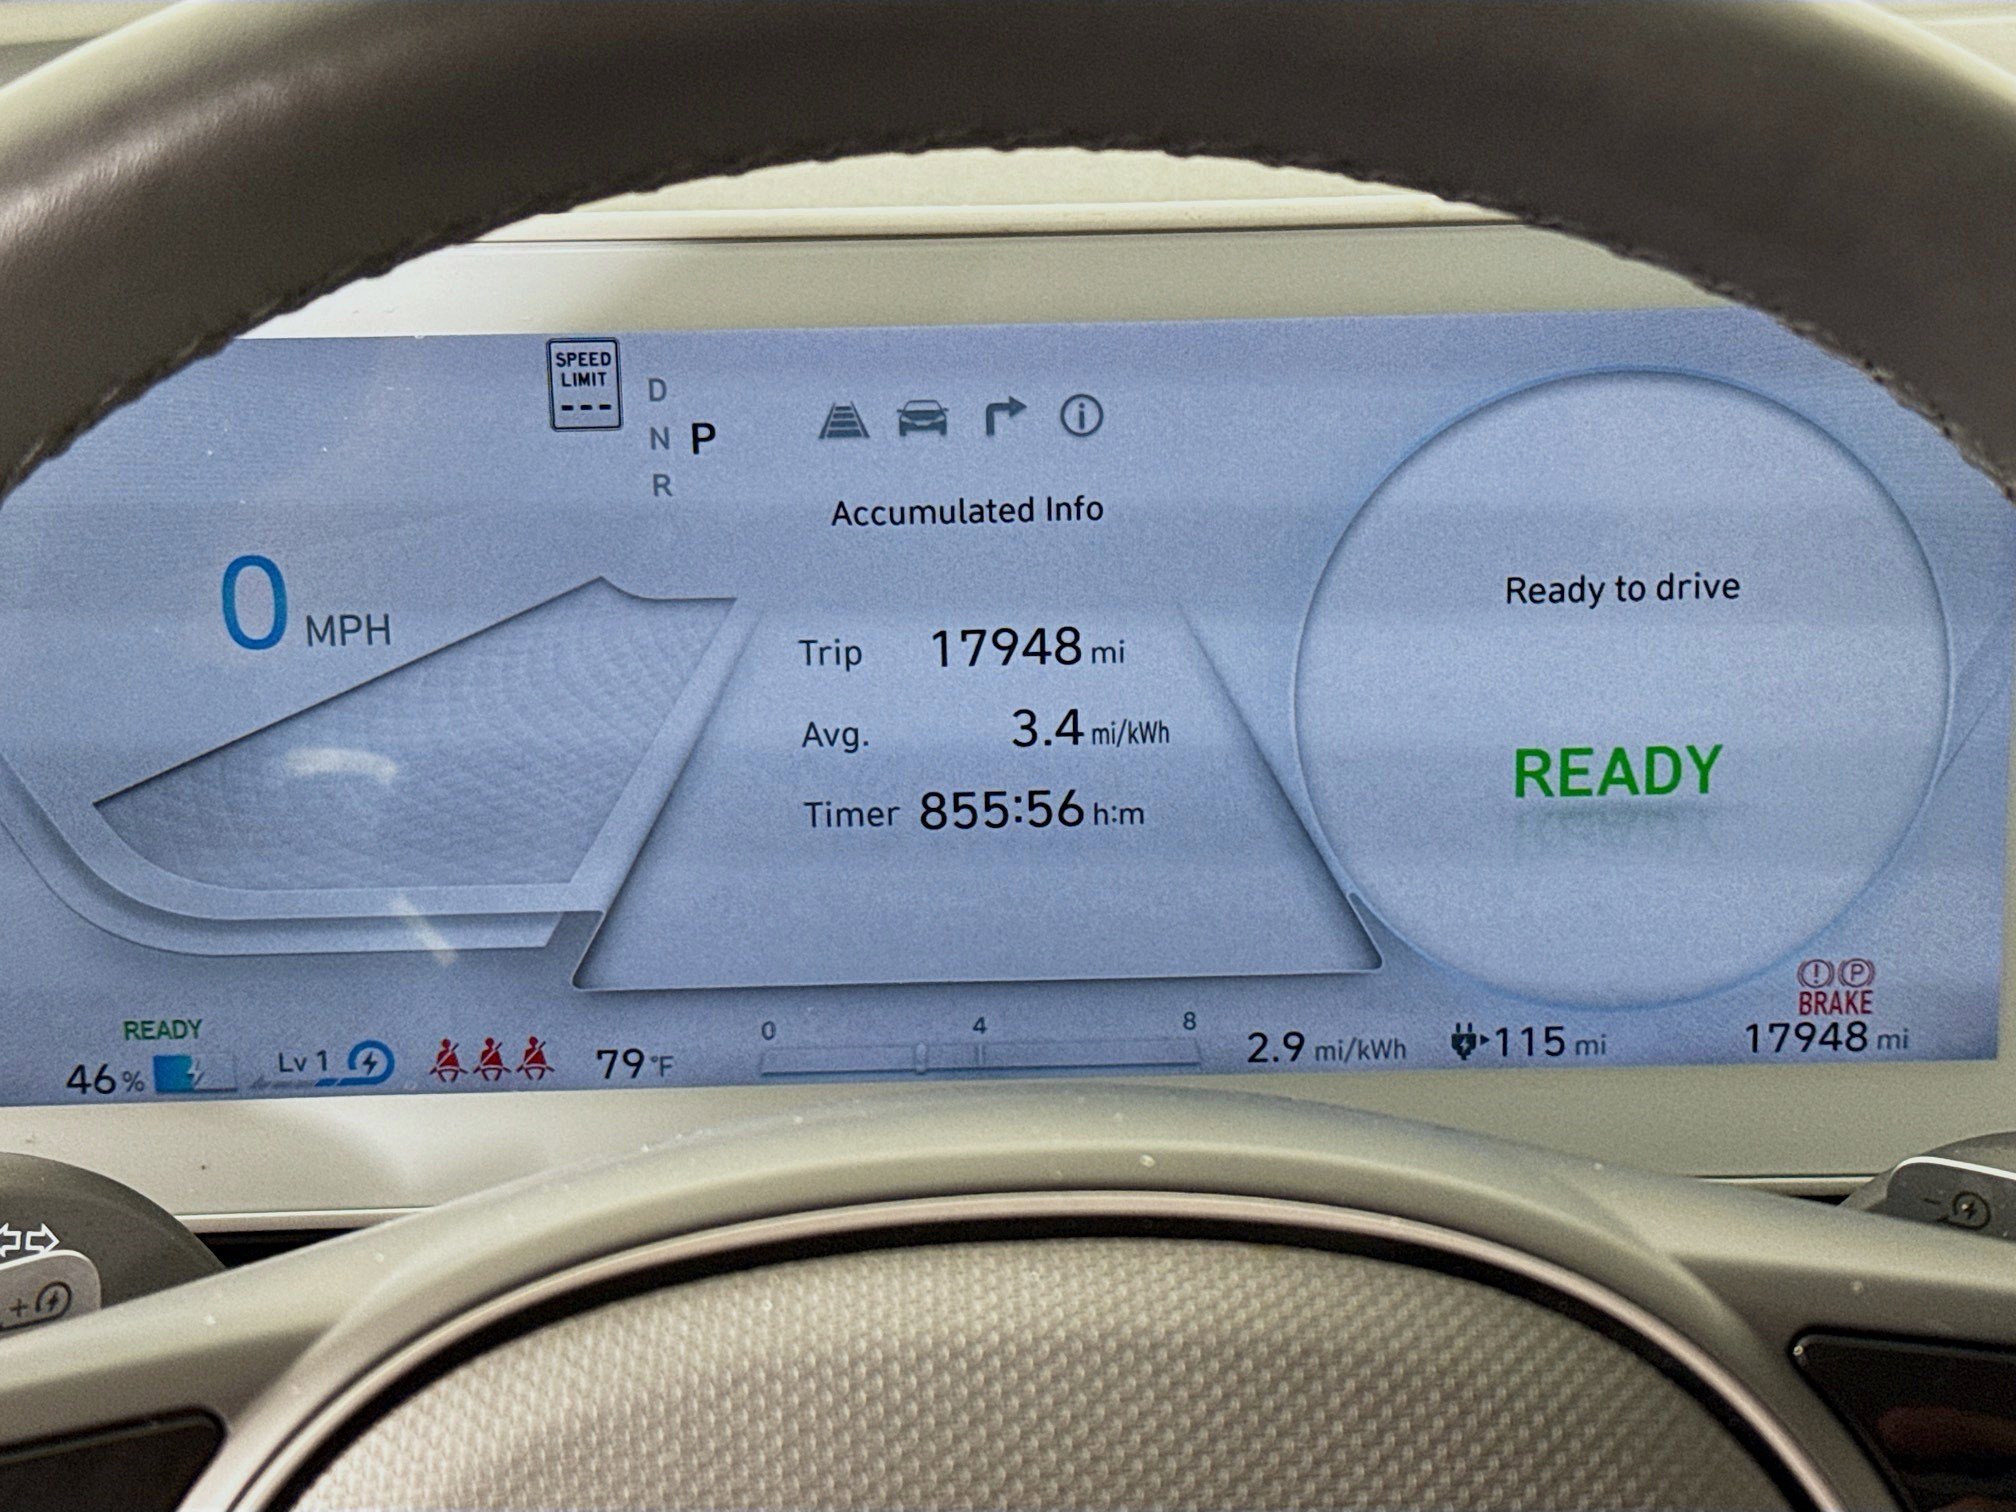Select the P gear indicator
This screenshot has width=2016, height=1512.
pos(703,438)
